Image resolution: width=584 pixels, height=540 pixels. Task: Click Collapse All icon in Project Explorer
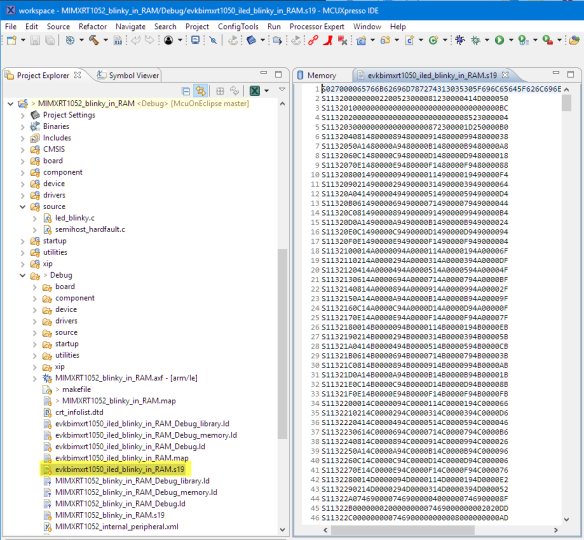pyautogui.click(x=186, y=91)
